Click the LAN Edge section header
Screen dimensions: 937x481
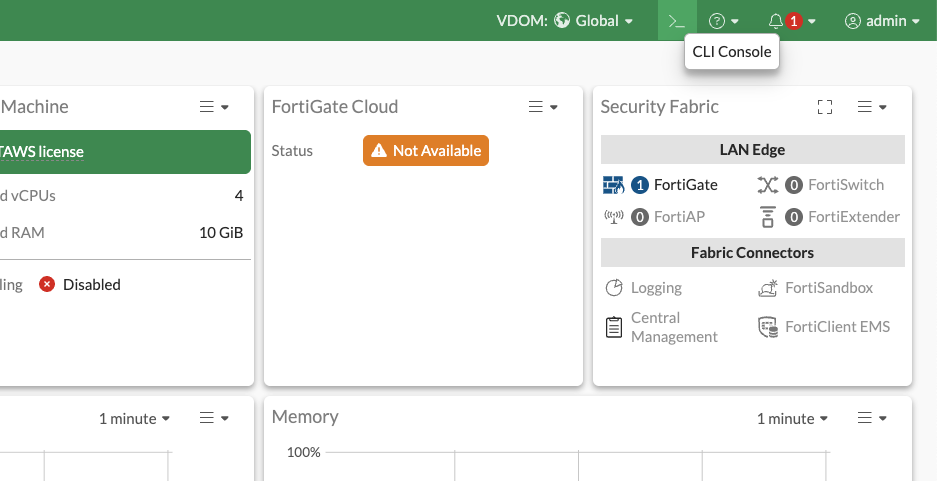coord(752,149)
